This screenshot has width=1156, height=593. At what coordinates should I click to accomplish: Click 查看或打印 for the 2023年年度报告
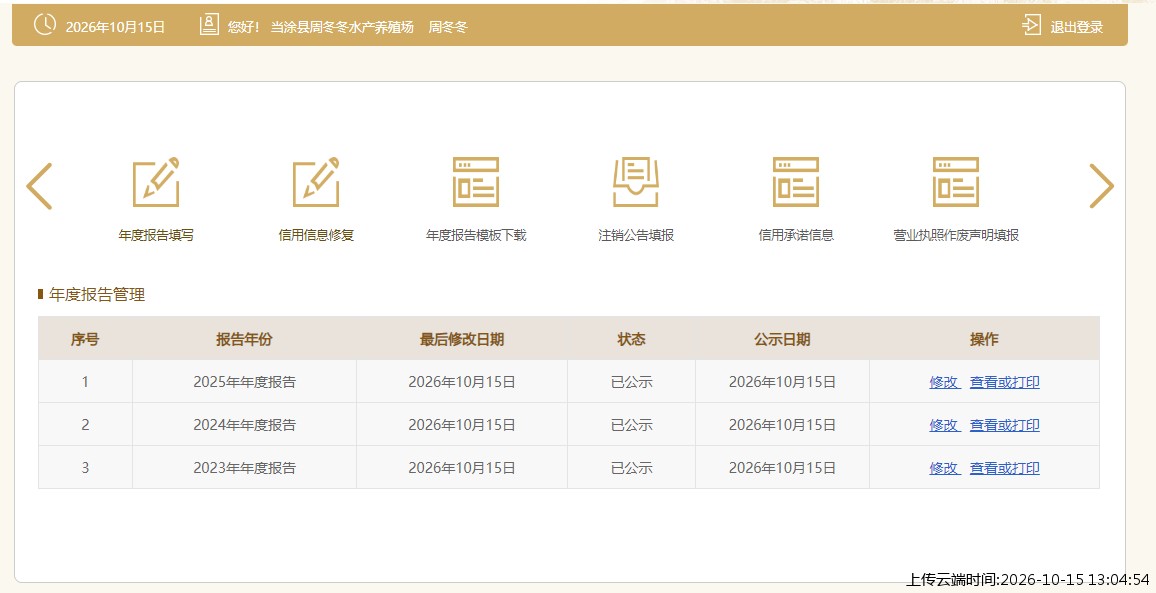(1005, 468)
